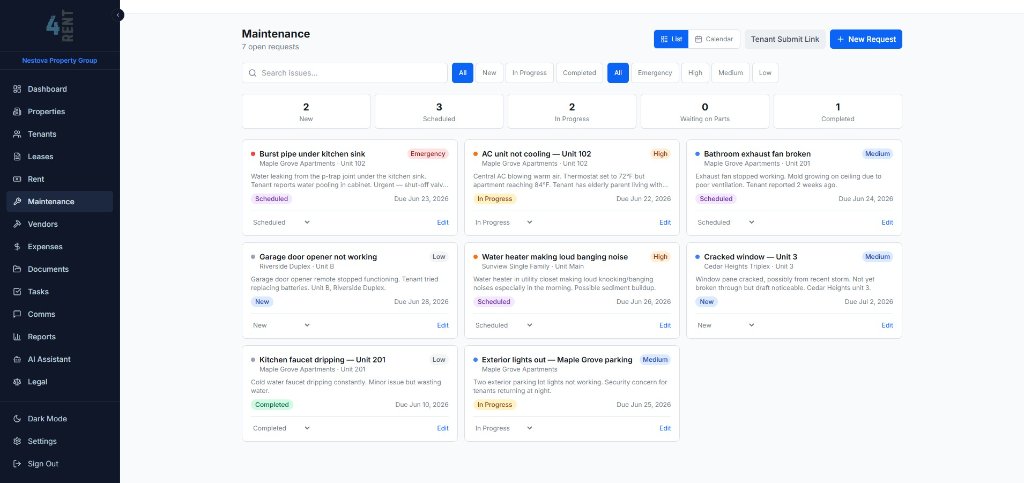Click the calendar icon in view switcher
Viewport: 1024px width, 483px height.
[x=698, y=39]
